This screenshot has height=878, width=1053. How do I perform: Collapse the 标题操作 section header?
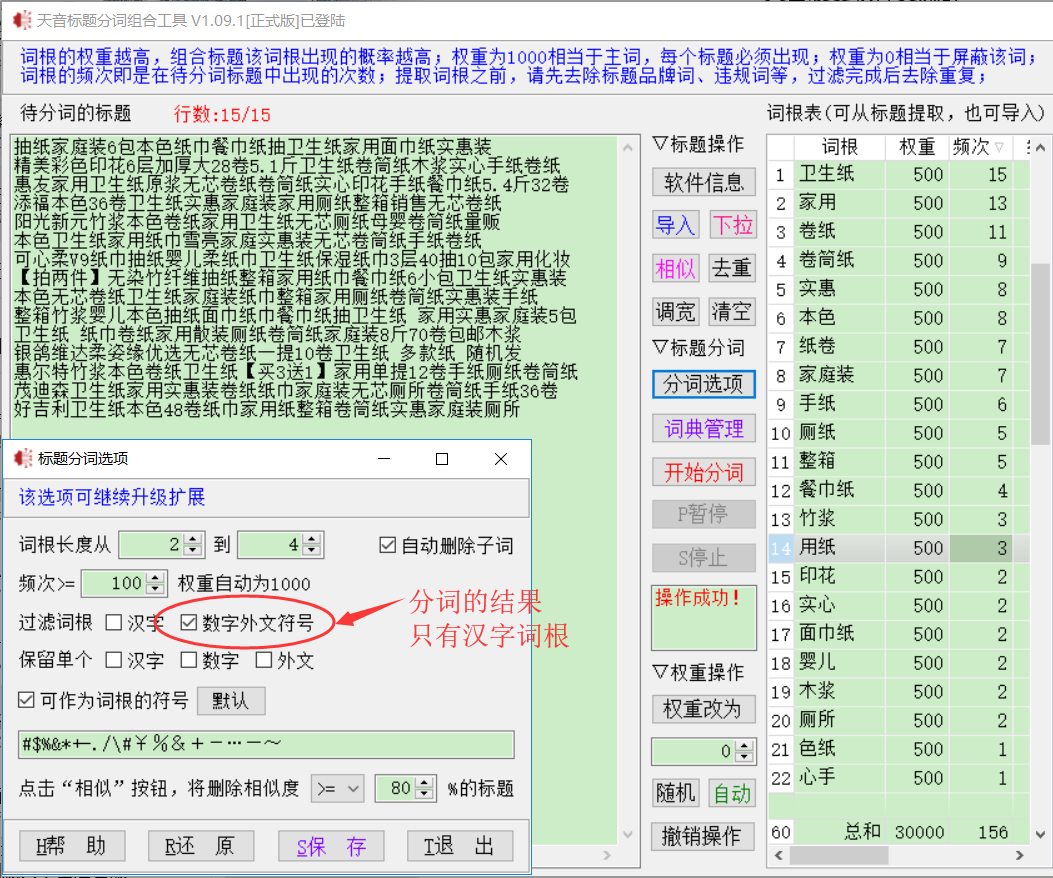(x=698, y=144)
